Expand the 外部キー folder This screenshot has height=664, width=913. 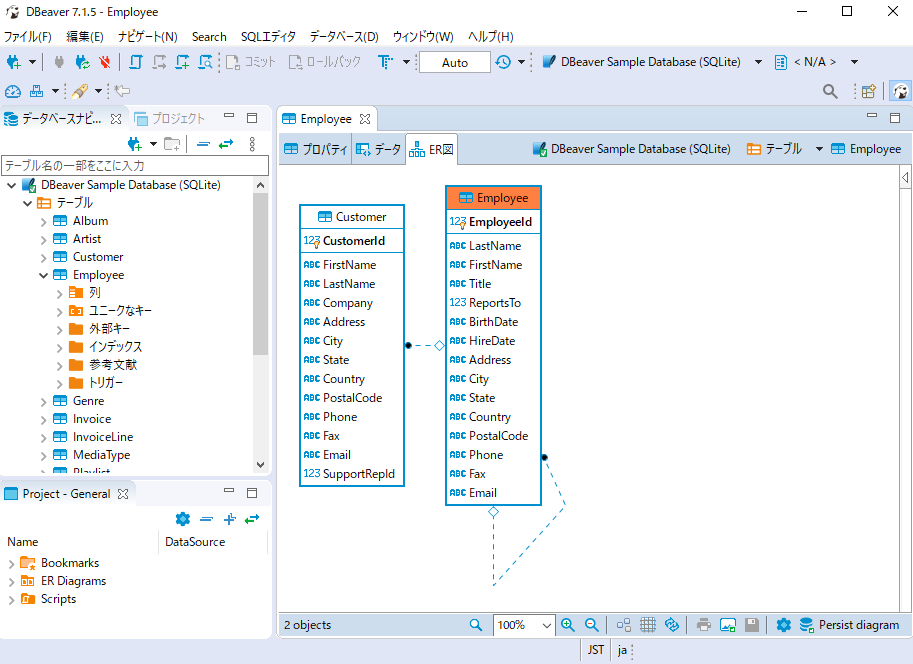[x=59, y=329]
